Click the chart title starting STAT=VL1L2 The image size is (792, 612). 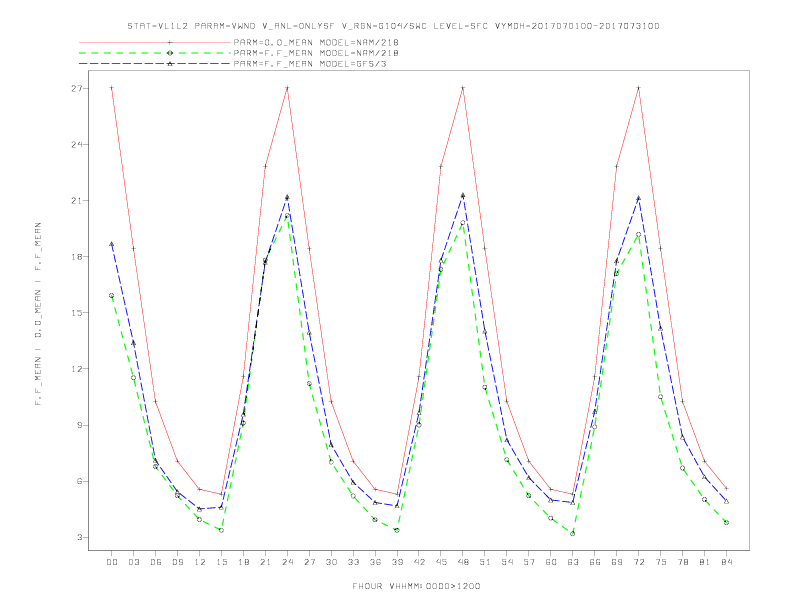pyautogui.click(x=393, y=26)
